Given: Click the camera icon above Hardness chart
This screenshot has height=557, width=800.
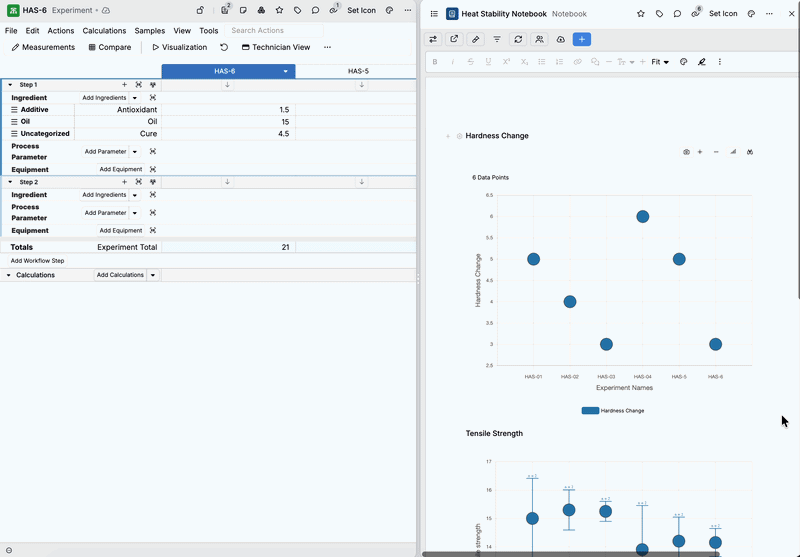Looking at the screenshot, I should tap(686, 152).
